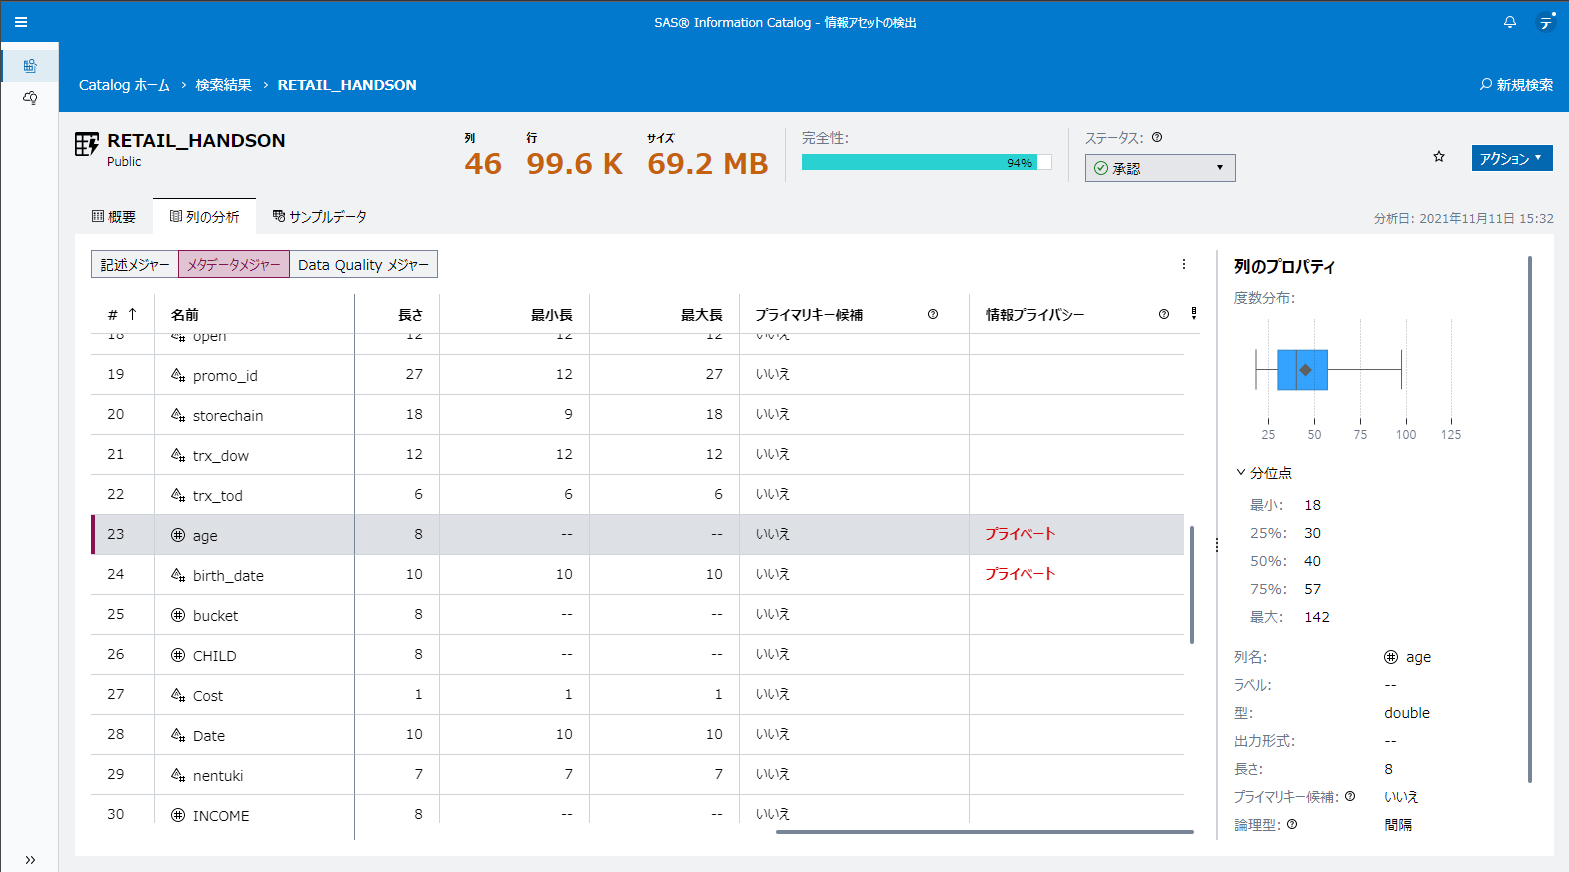This screenshot has width=1569, height=872.
Task: Click プライベート in the age row
Action: pos(1020,534)
